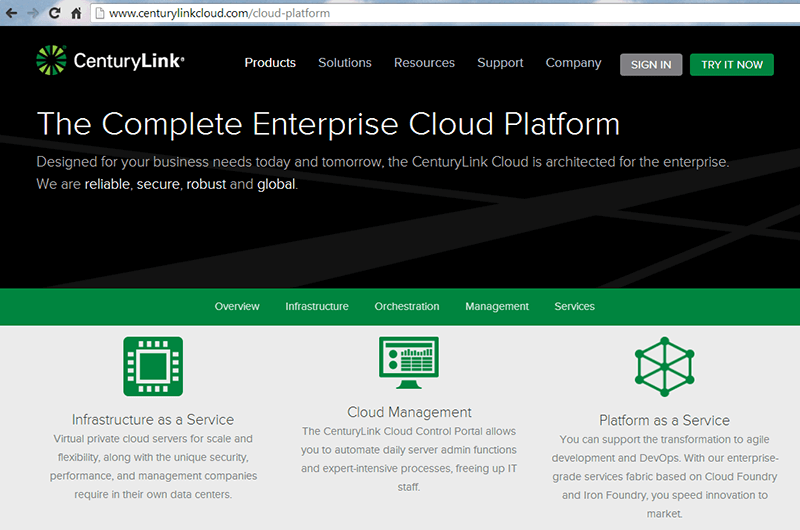800x530 pixels.
Task: Click the CenturyLink wordmark text
Action: tap(129, 61)
